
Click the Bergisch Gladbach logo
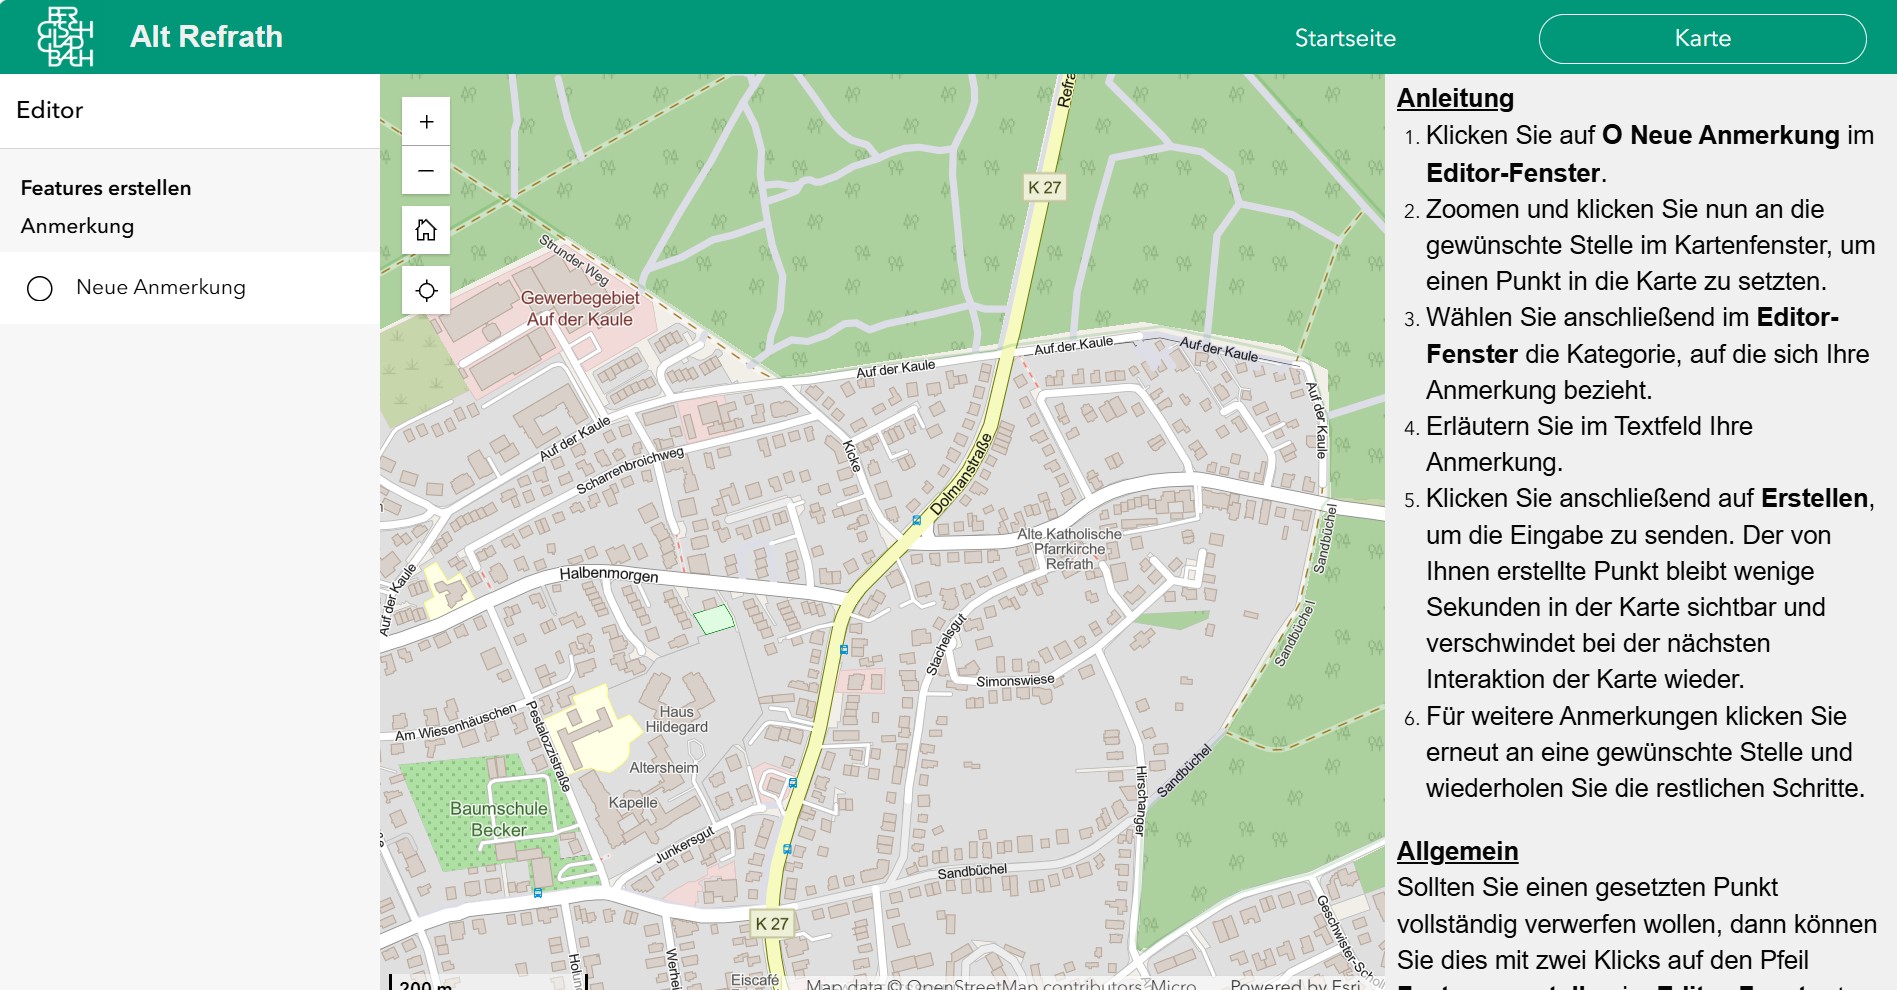pos(65,37)
